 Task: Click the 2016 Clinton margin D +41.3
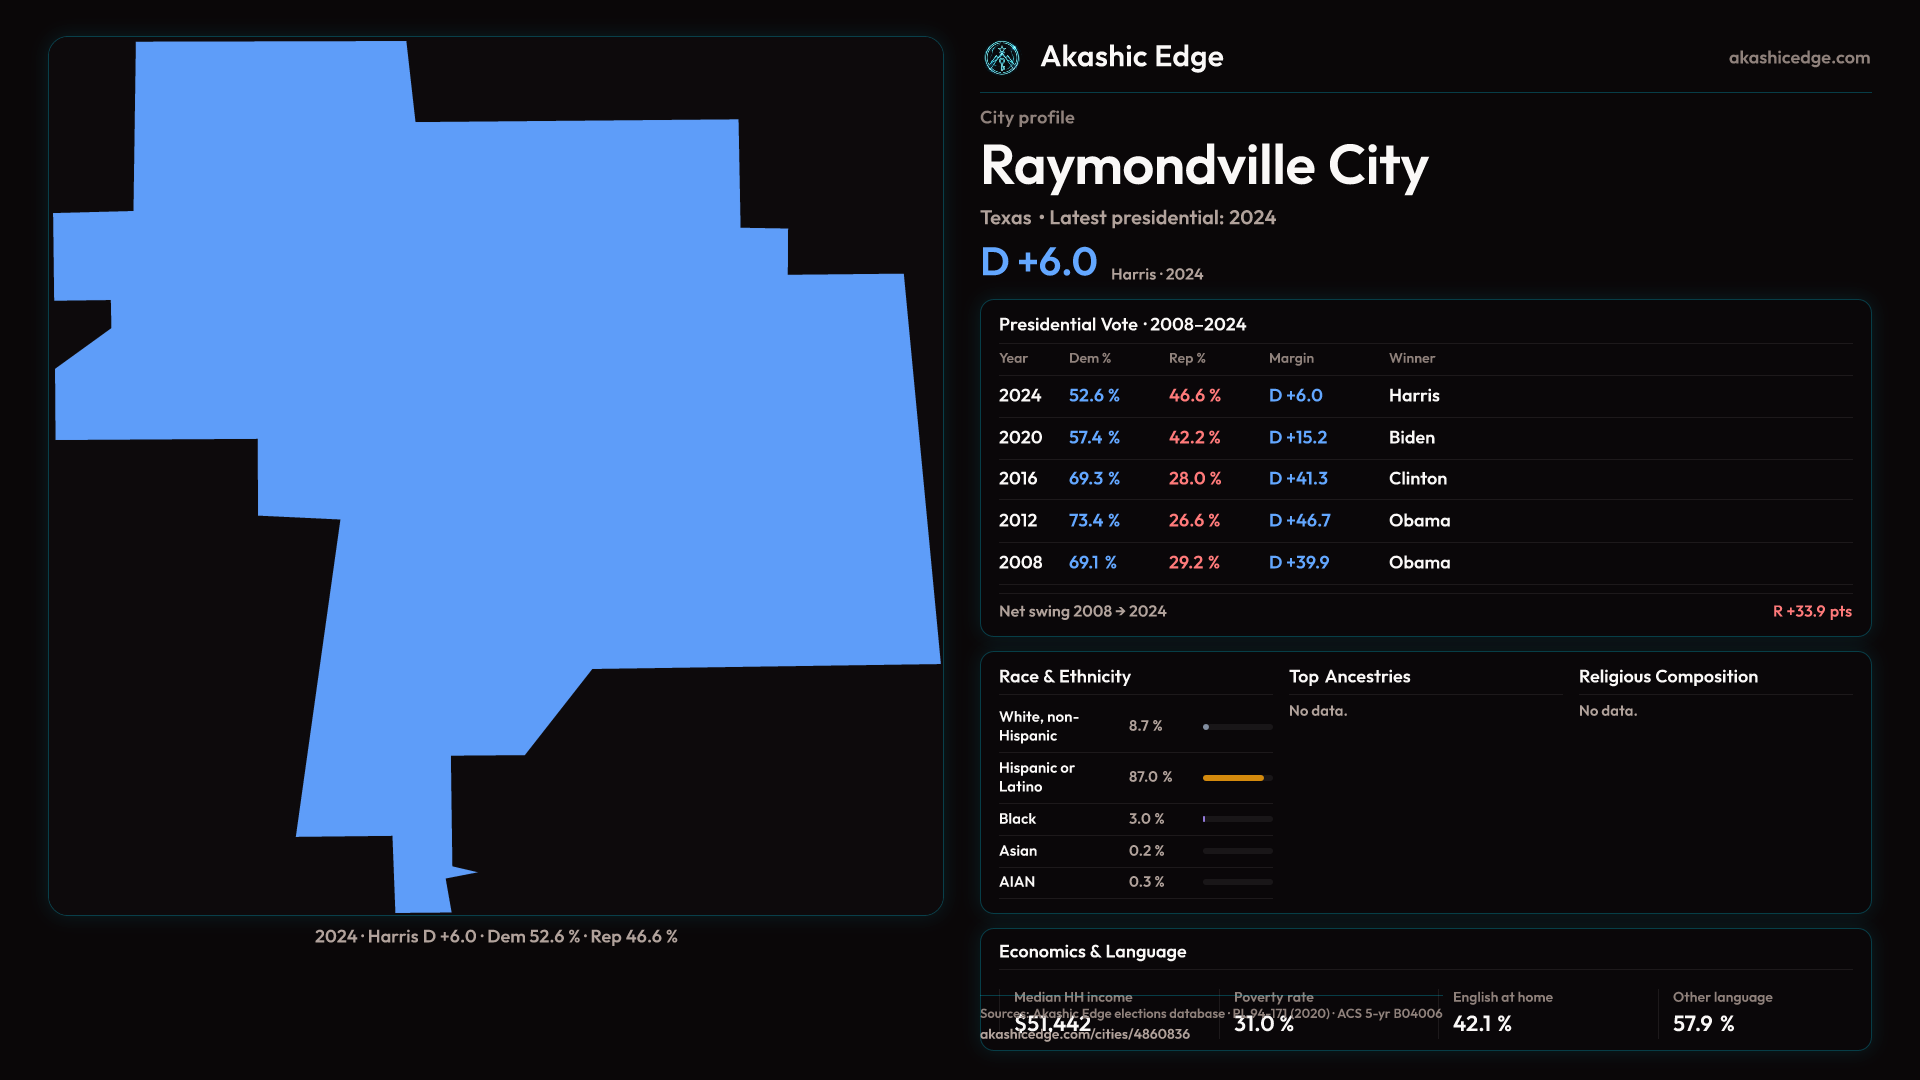point(1298,479)
